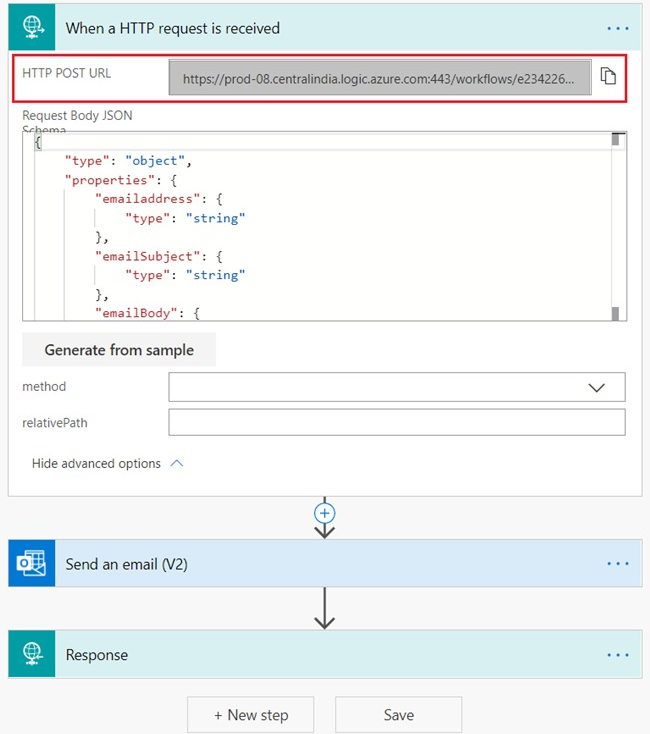Click the relativePath input field
650x734 pixels.
pos(396,423)
